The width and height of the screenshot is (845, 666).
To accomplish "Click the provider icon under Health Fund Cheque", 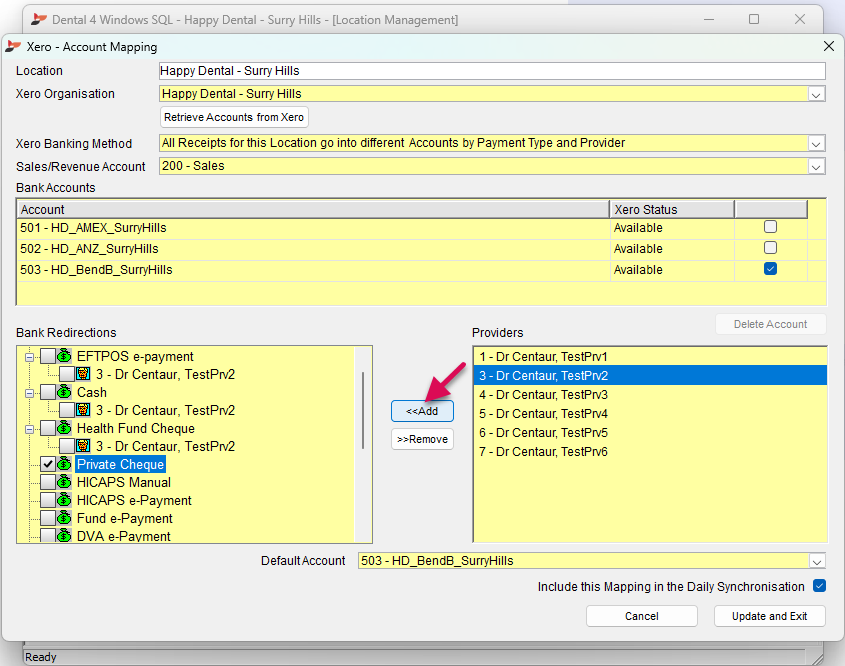I will pos(83,446).
